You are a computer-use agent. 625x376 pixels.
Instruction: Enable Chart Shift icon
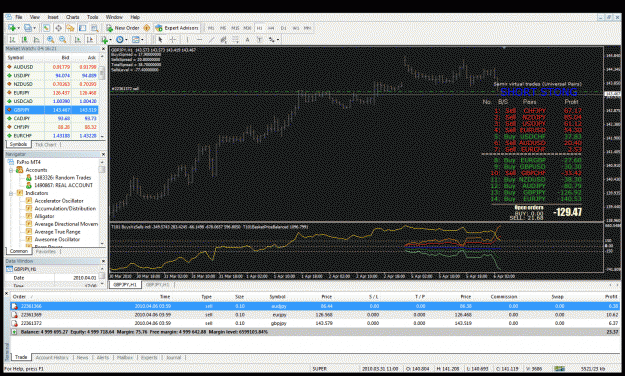[90, 39]
